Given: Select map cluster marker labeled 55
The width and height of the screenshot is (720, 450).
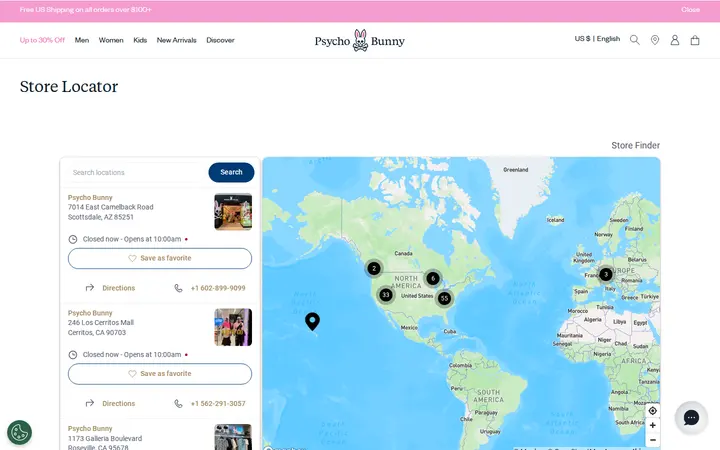Looking at the screenshot, I should point(444,298).
